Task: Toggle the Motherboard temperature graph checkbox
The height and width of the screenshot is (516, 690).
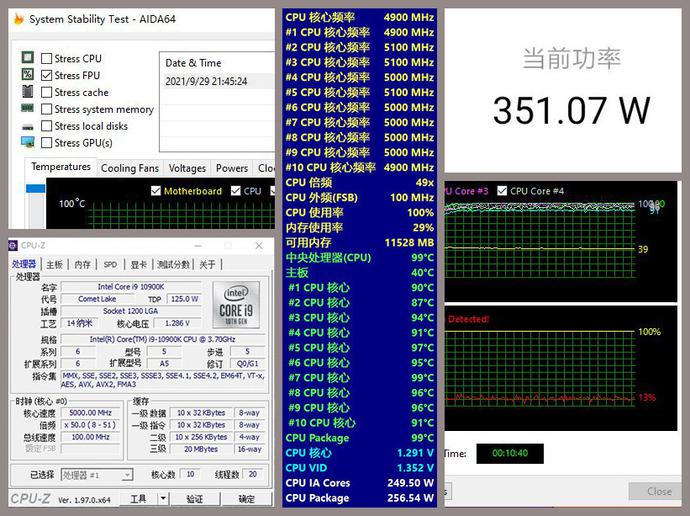Action: [155, 191]
